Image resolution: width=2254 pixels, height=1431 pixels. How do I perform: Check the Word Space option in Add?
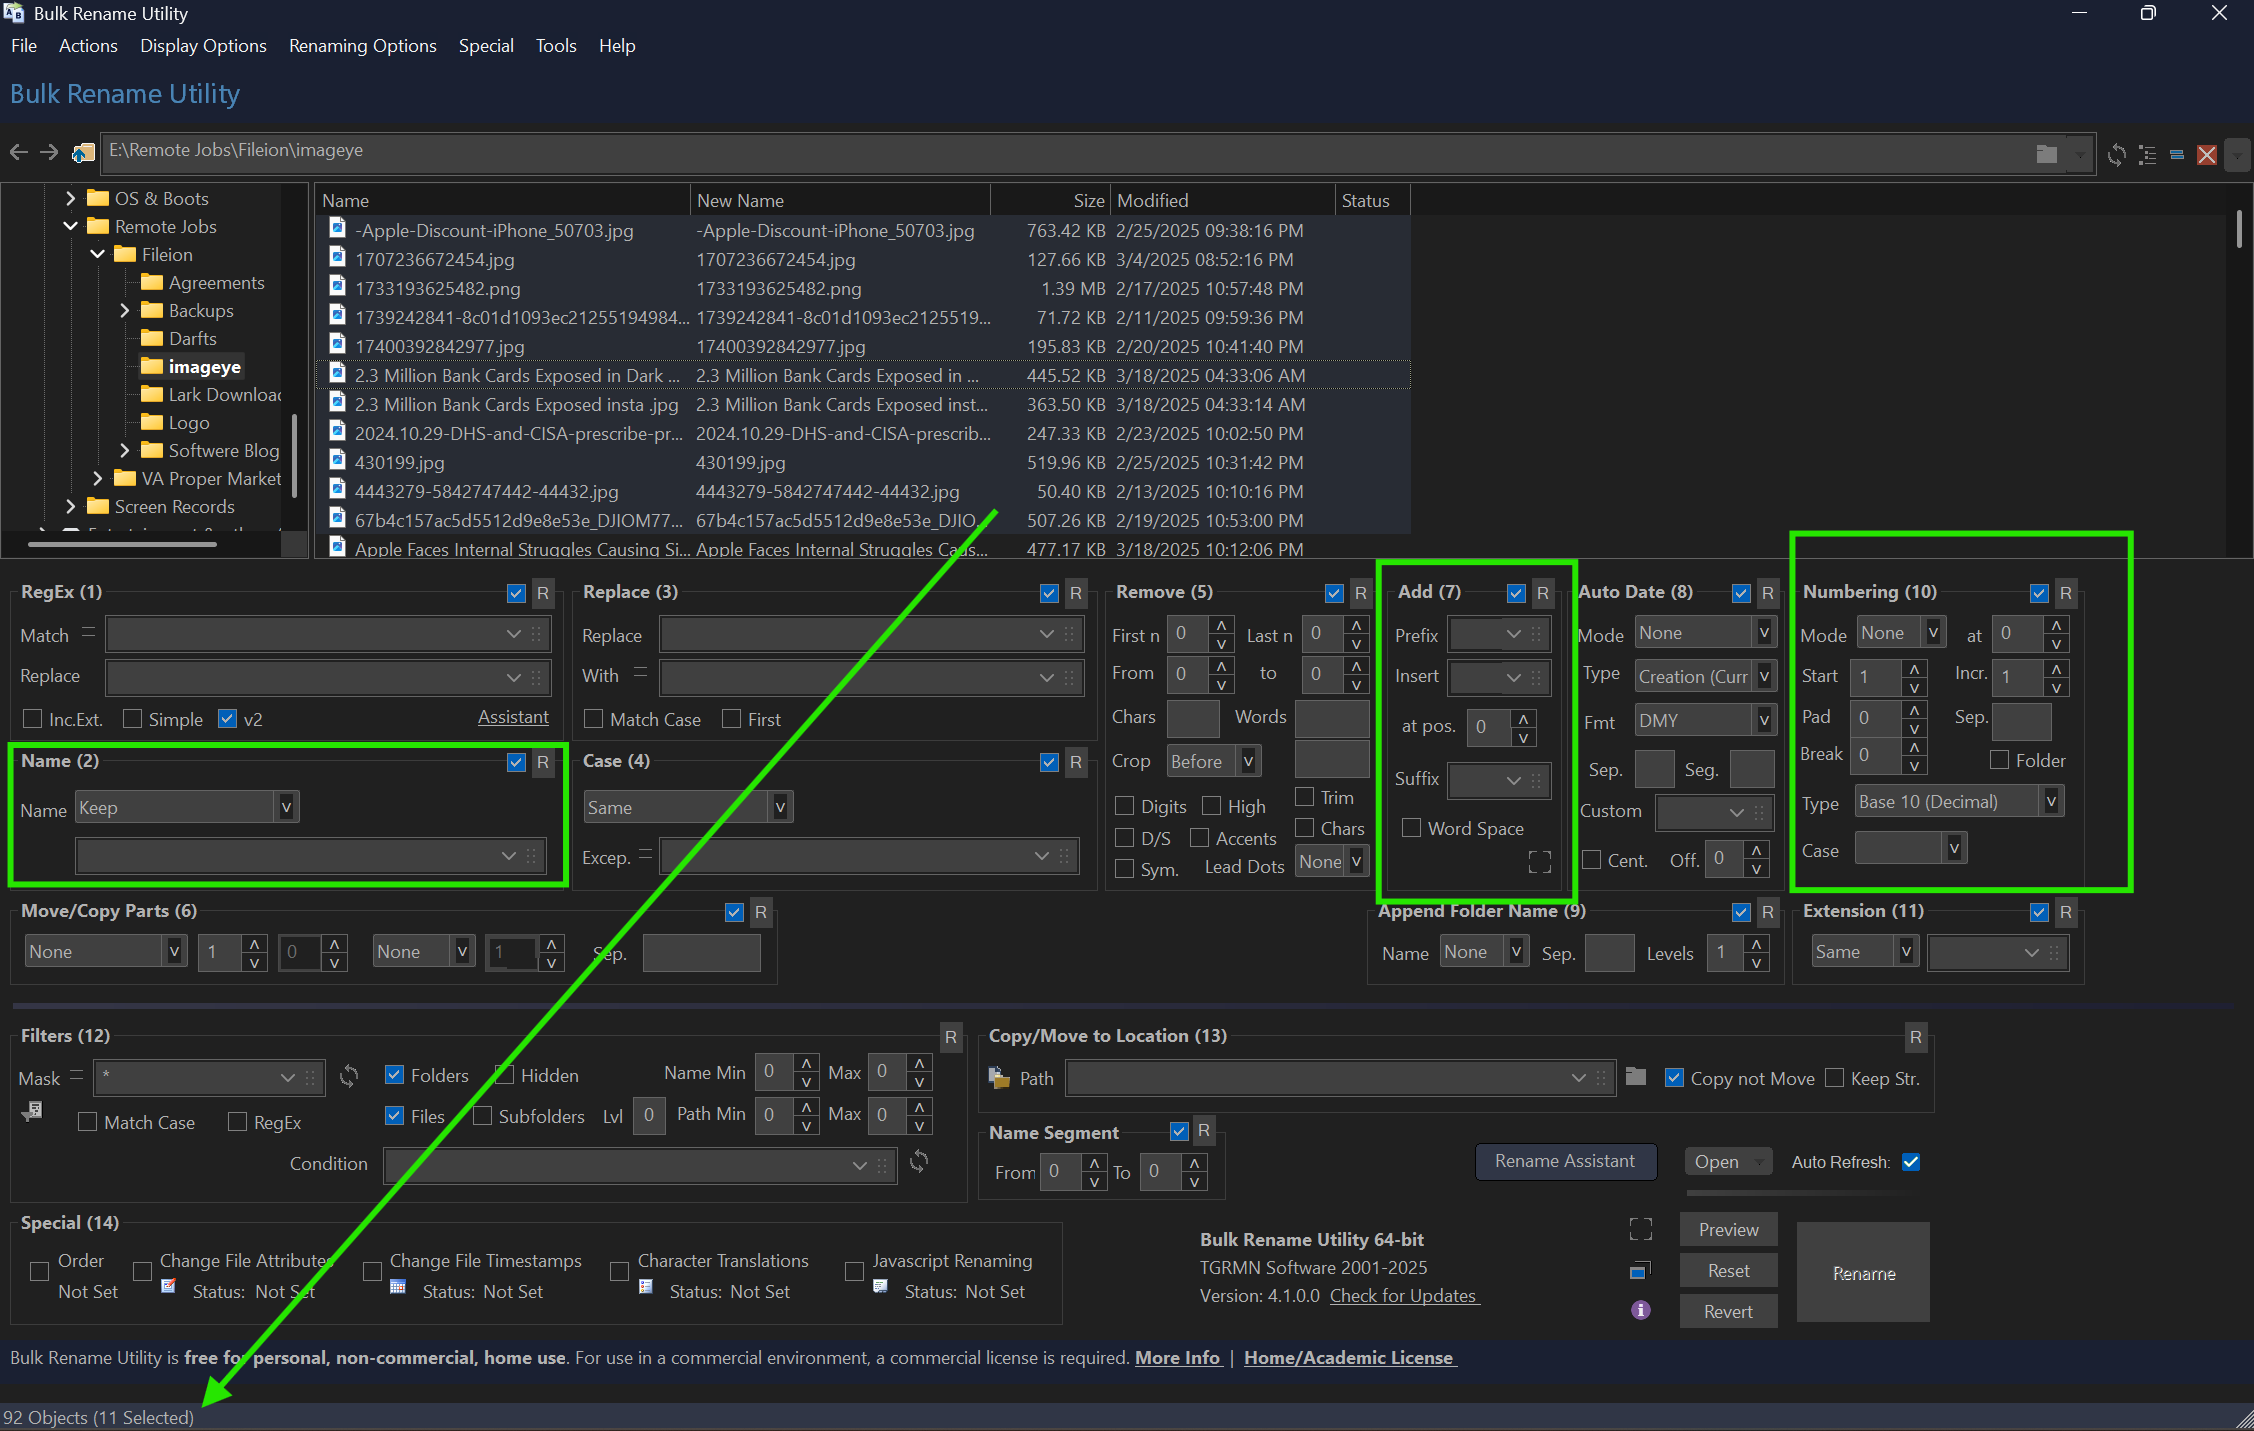(x=1411, y=828)
